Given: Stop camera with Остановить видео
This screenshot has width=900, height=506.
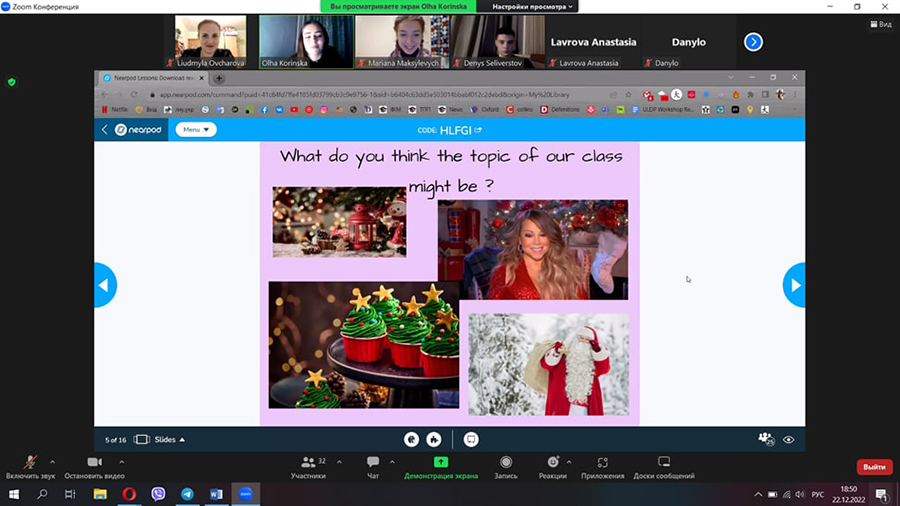Looking at the screenshot, I should 94,468.
